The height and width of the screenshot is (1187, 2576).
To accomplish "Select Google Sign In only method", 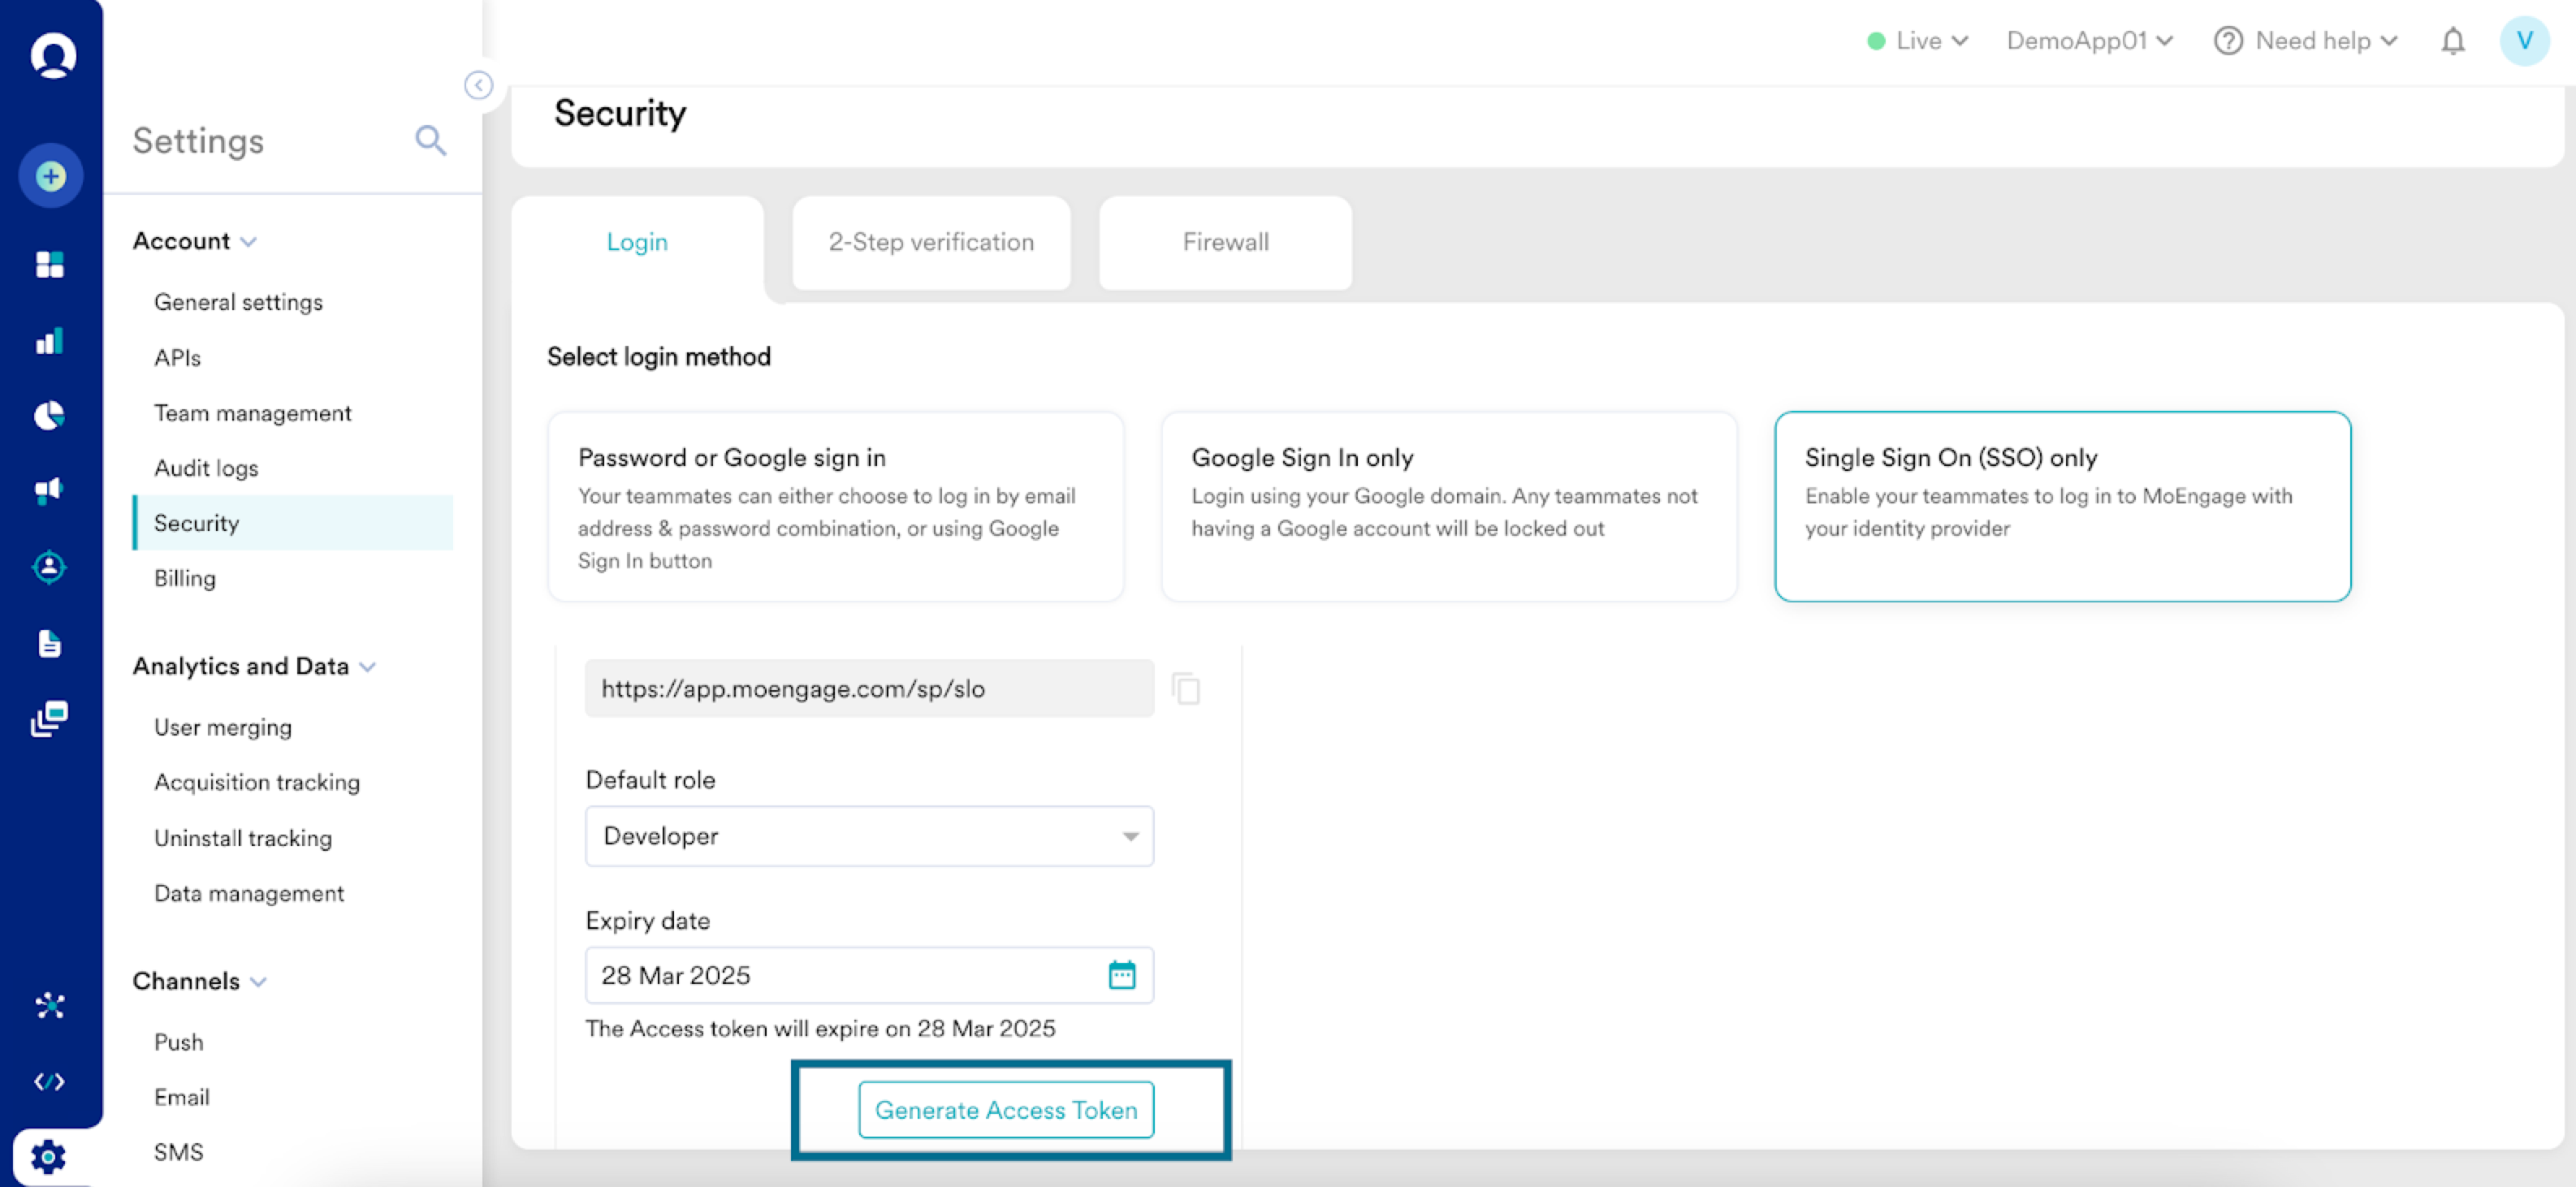I will [1448, 506].
